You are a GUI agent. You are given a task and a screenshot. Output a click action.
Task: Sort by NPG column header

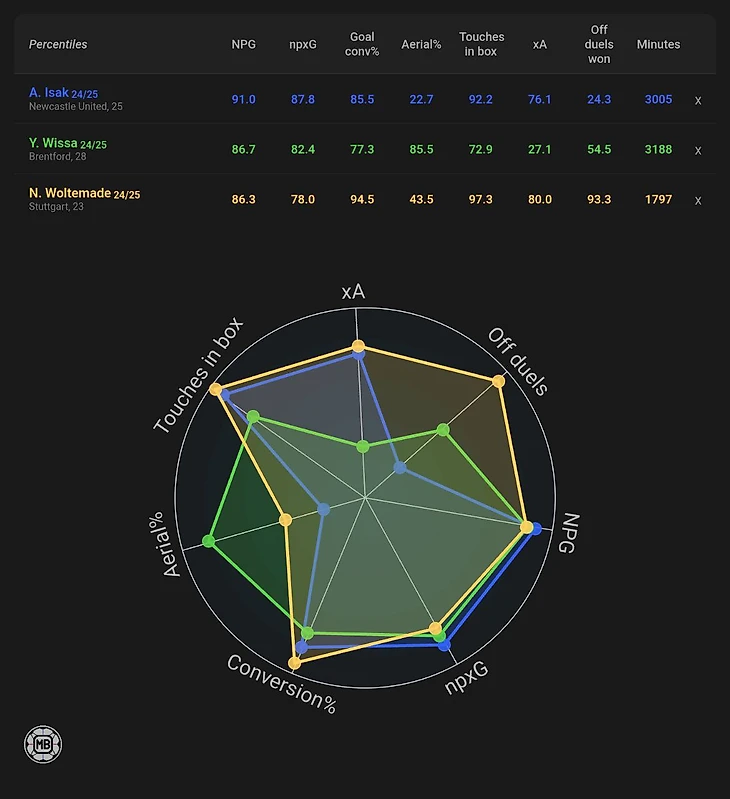pyautogui.click(x=244, y=44)
